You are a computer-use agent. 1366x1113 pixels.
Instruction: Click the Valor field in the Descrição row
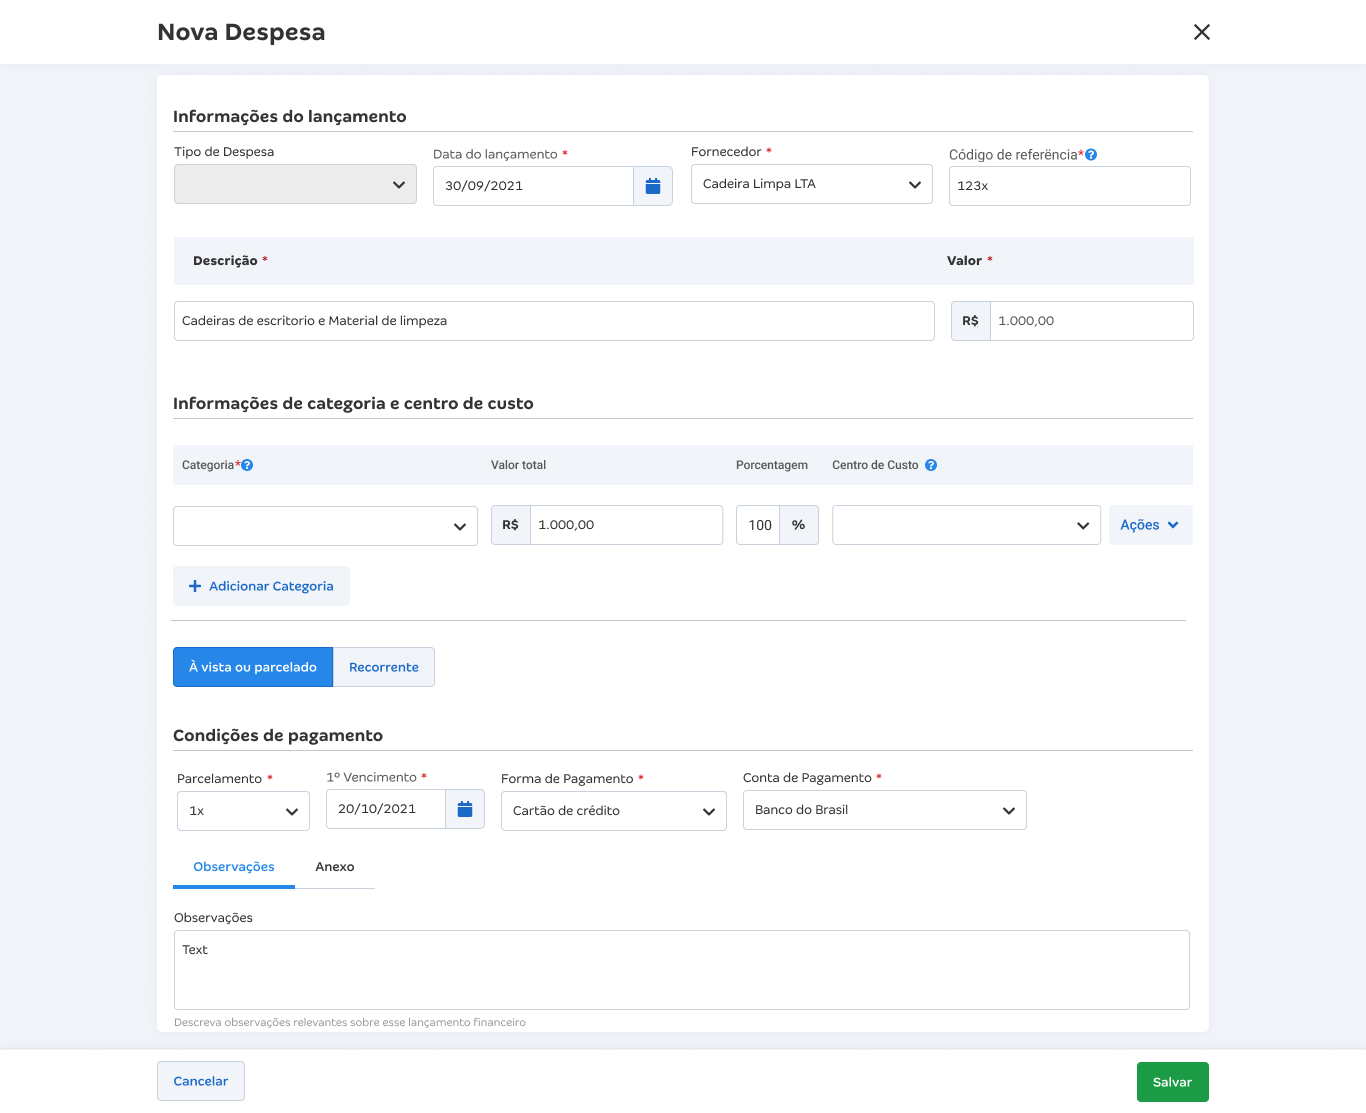pos(1091,321)
